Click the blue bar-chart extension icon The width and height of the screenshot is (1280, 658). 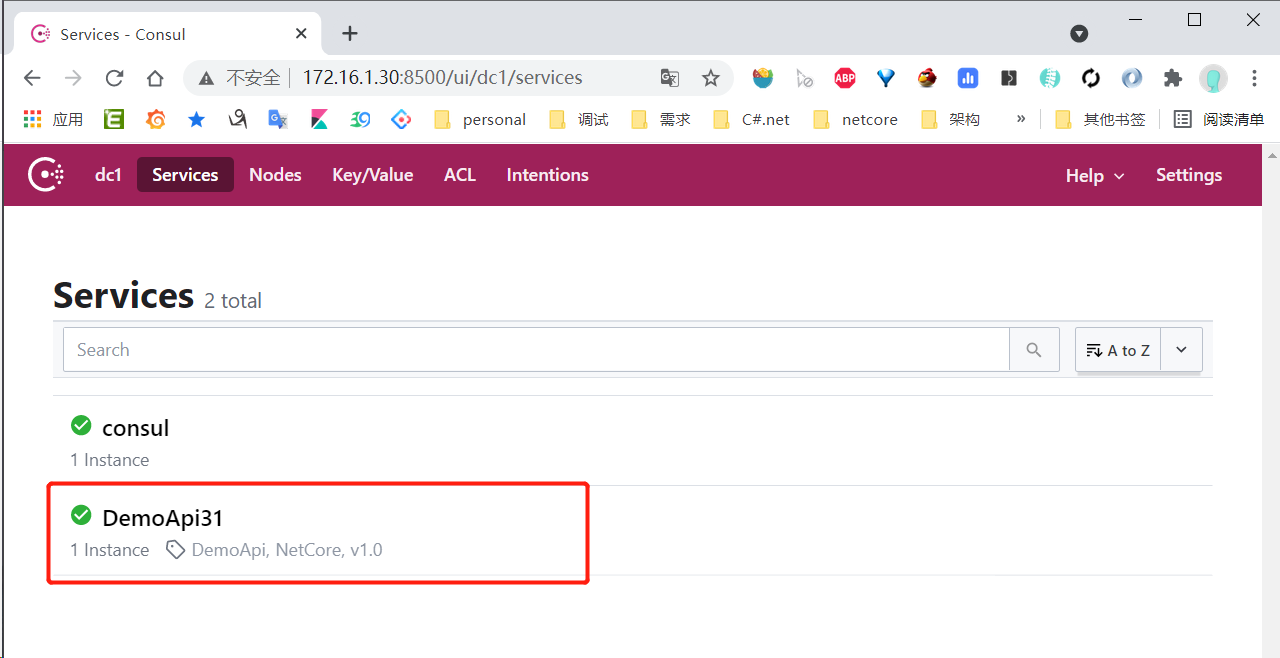(967, 78)
